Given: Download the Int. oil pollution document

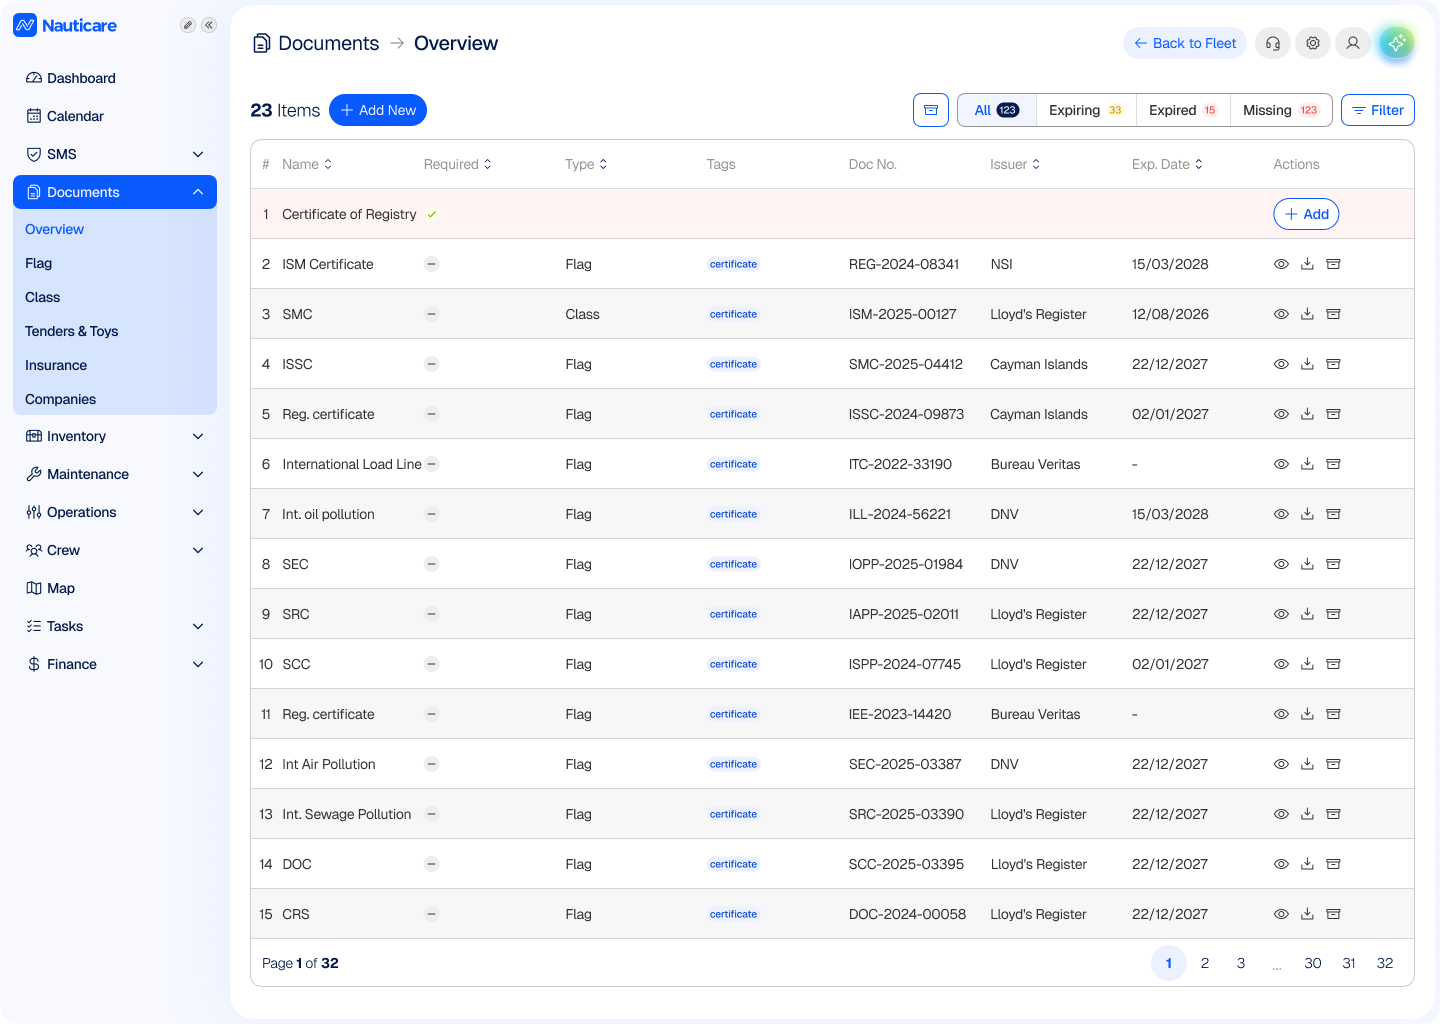Looking at the screenshot, I should coord(1307,514).
